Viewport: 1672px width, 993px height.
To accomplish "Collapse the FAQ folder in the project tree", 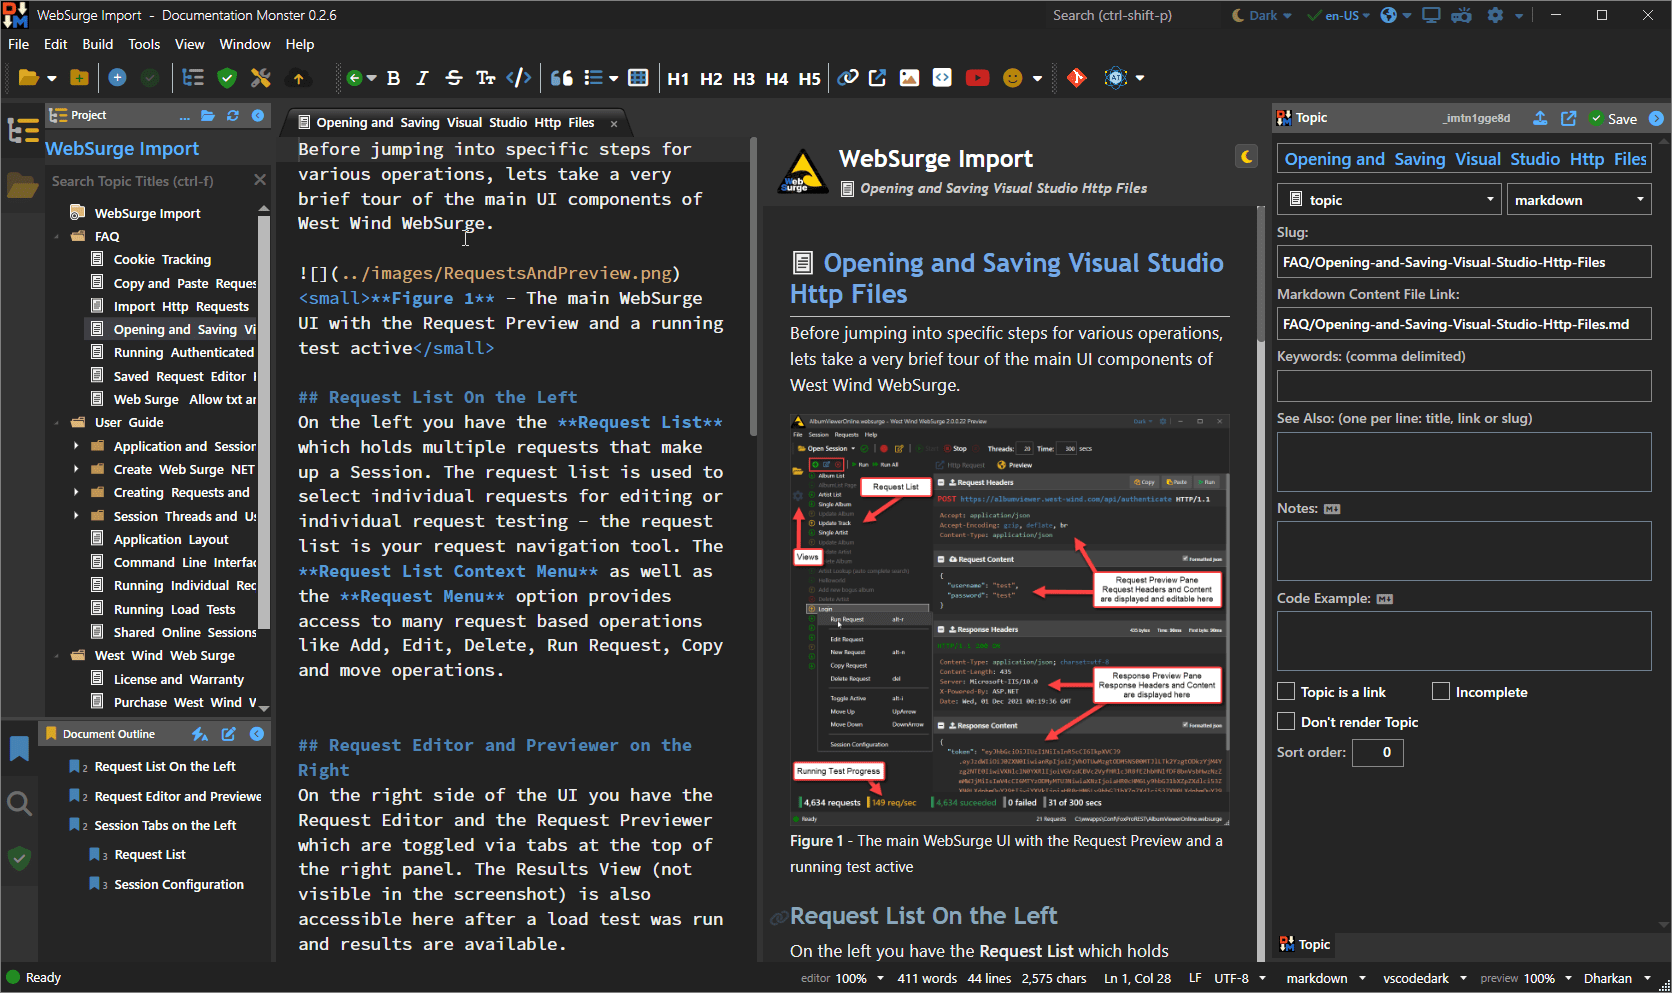I will 58,236.
